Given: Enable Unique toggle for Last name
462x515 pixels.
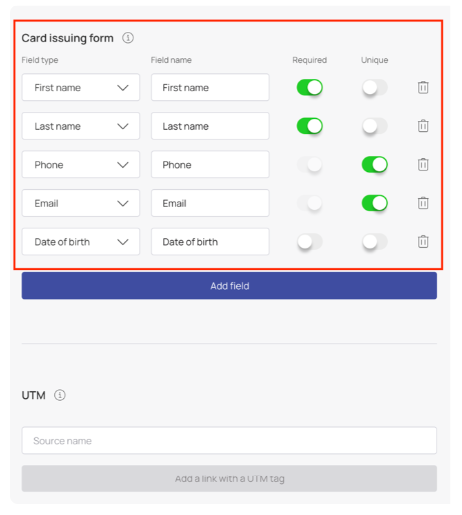Looking at the screenshot, I should click(375, 126).
